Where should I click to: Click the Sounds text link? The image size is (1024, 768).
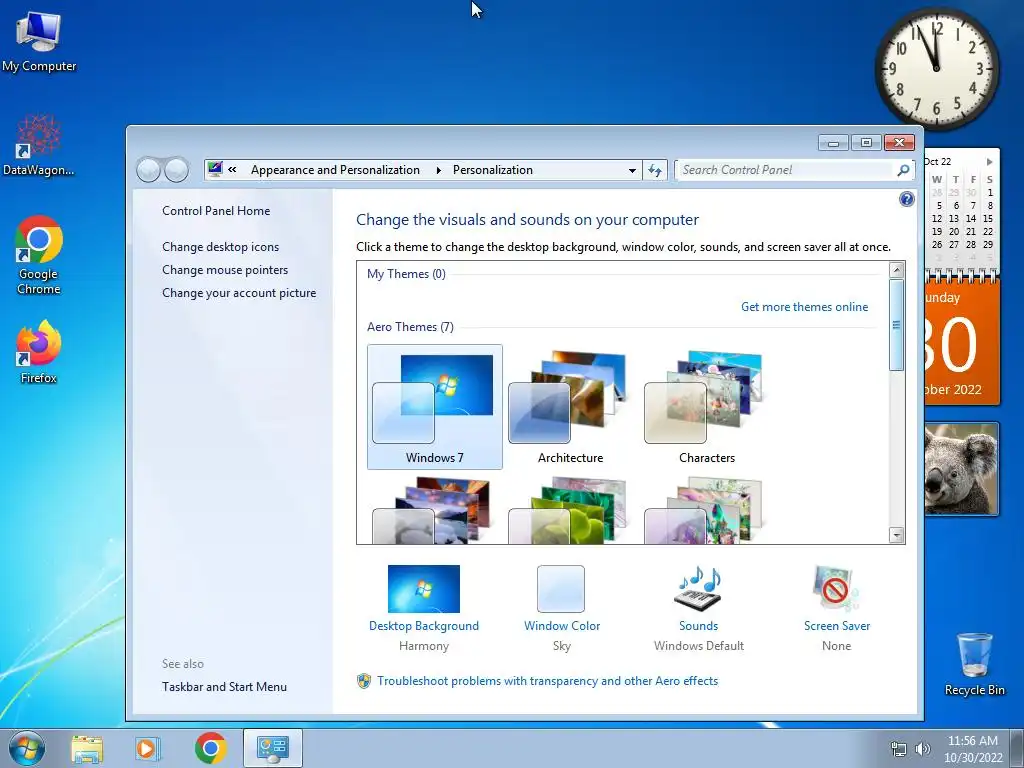[698, 626]
